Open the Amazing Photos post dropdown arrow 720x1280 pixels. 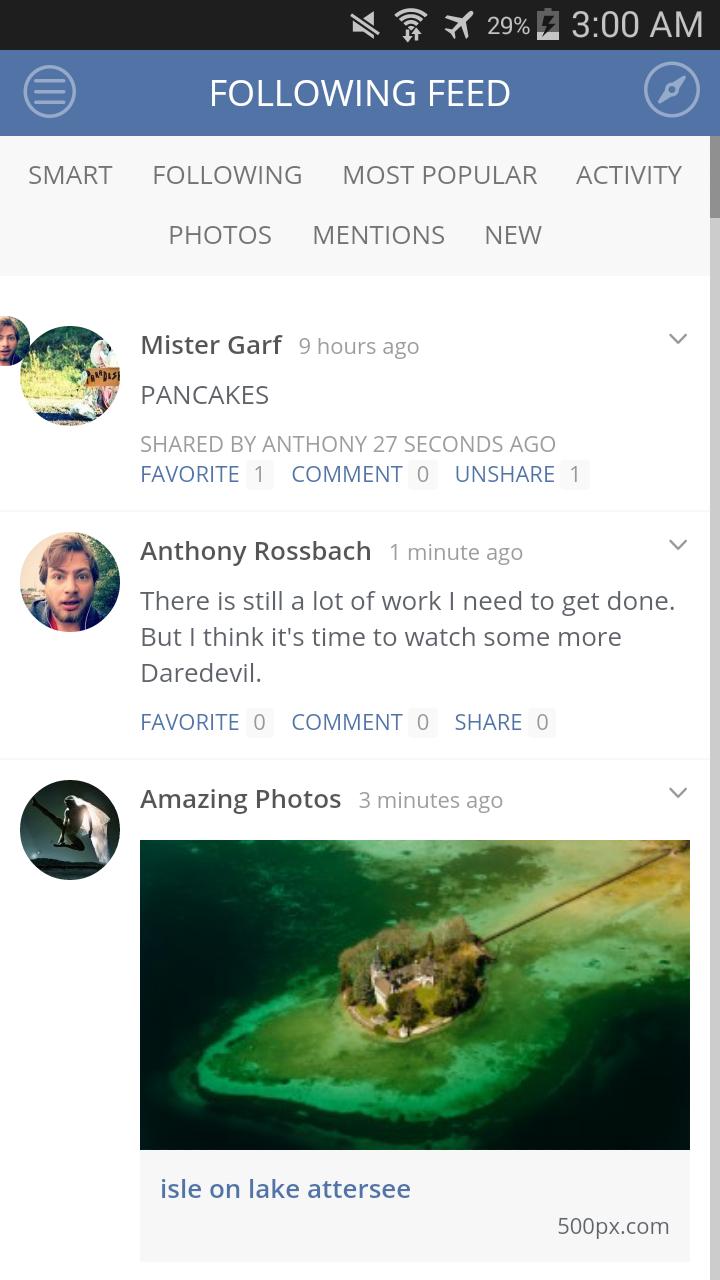pyautogui.click(x=678, y=792)
